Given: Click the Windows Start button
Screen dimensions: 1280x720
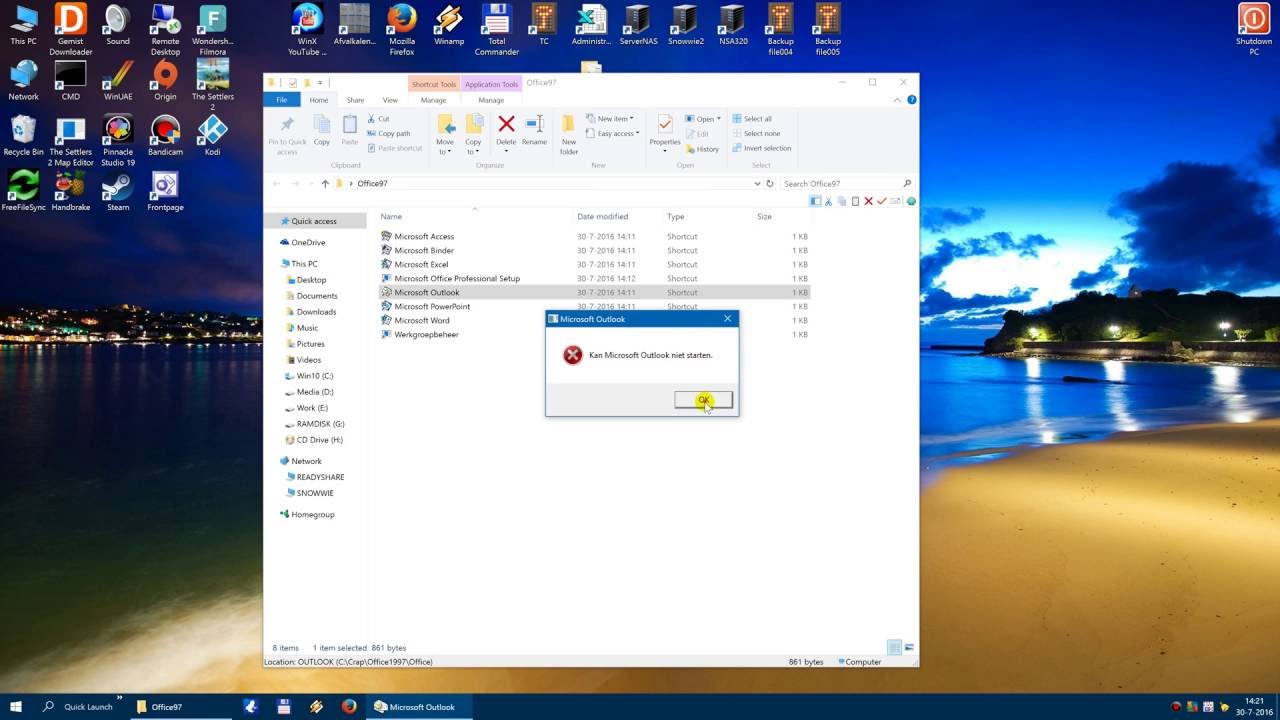Looking at the screenshot, I should [x=16, y=707].
